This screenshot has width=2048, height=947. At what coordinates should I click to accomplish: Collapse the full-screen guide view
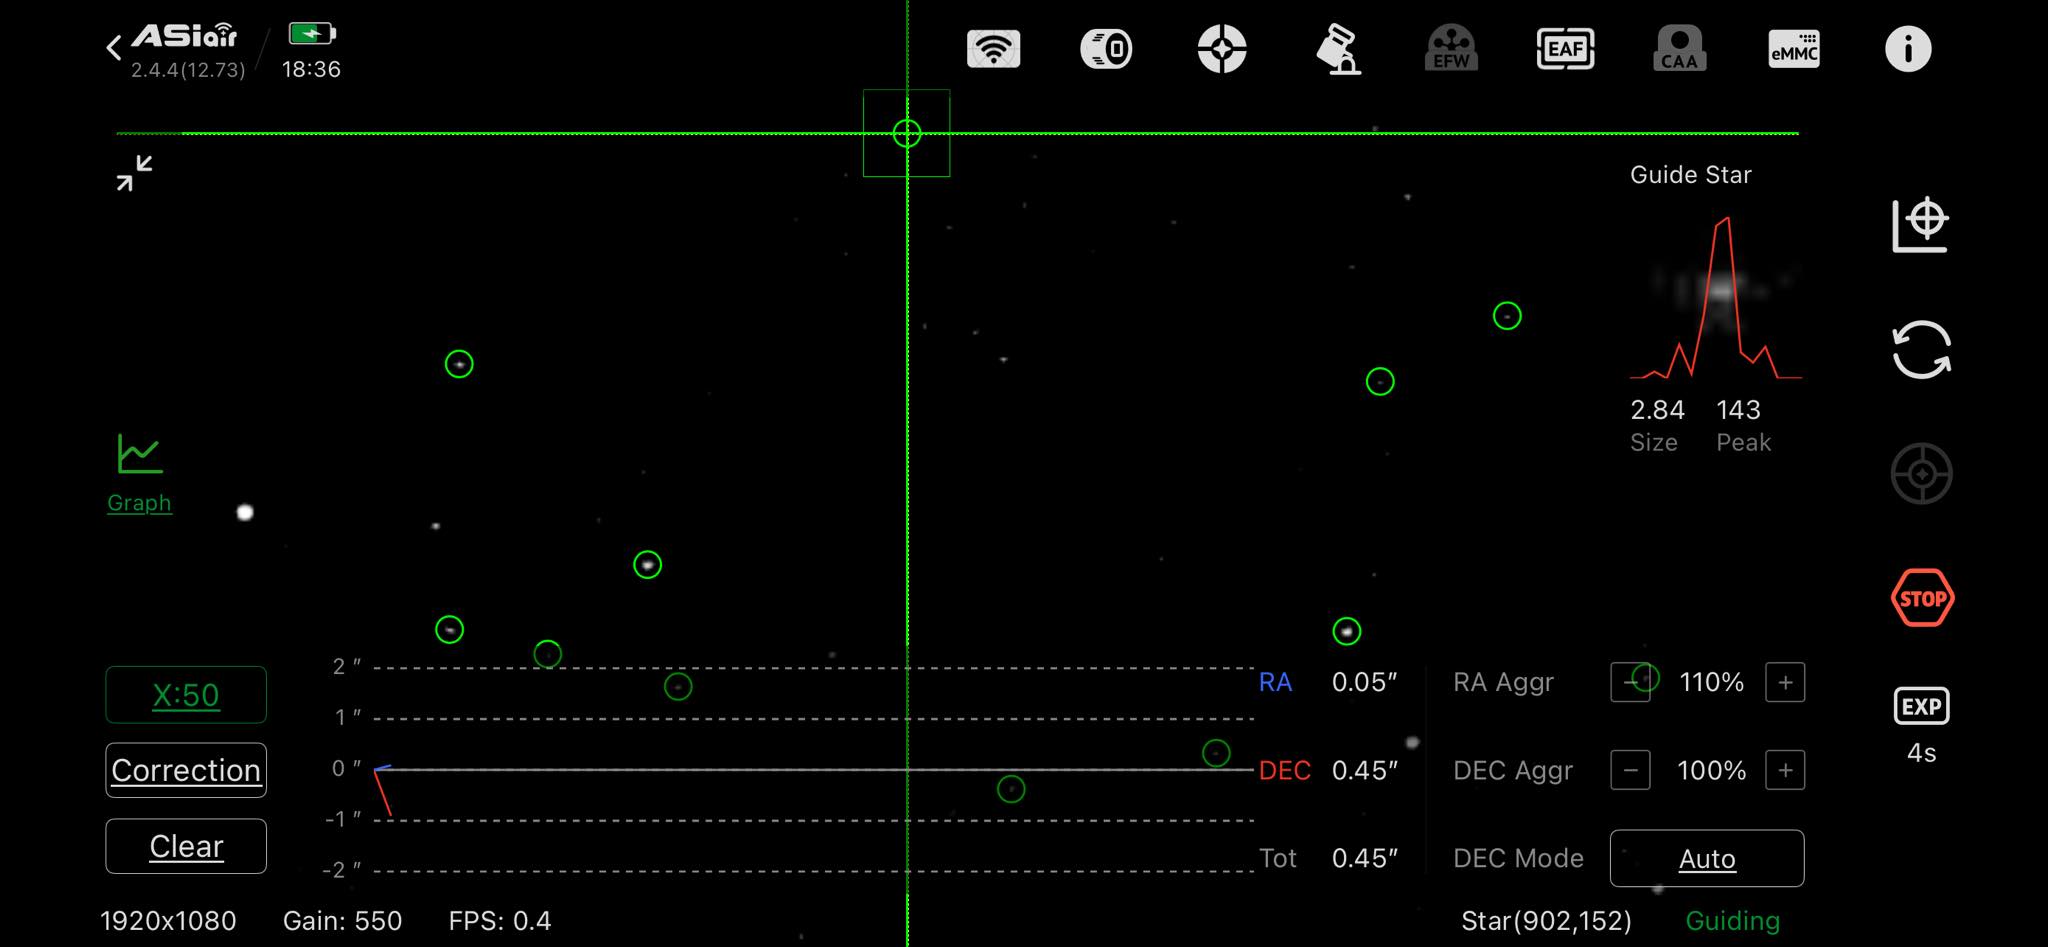coord(134,173)
